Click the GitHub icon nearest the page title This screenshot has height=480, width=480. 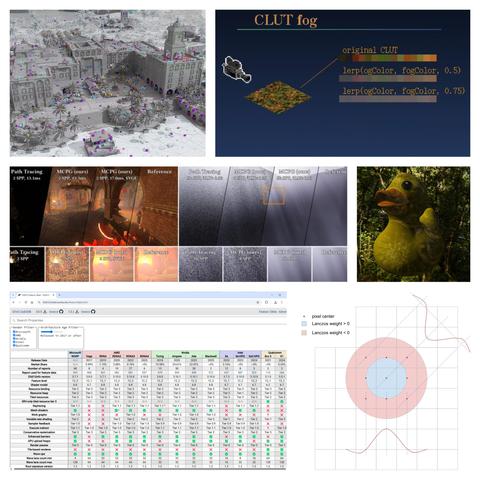point(61,312)
